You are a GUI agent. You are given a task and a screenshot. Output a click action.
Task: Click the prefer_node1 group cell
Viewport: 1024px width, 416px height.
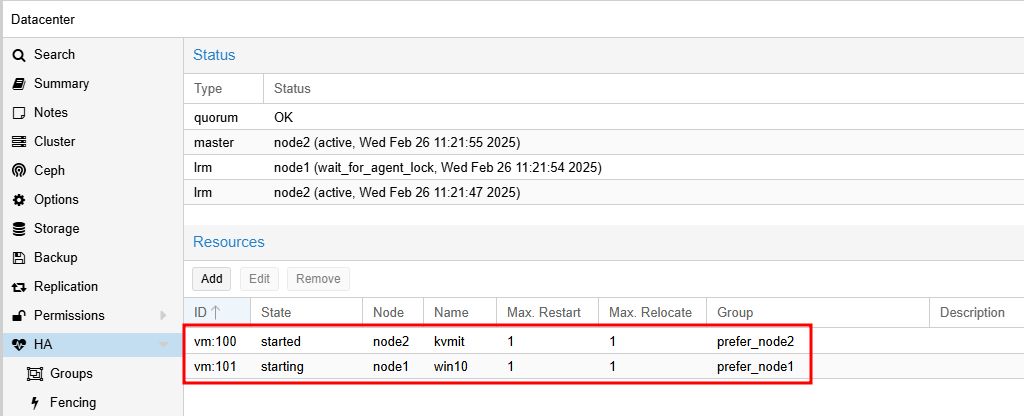(x=818, y=367)
